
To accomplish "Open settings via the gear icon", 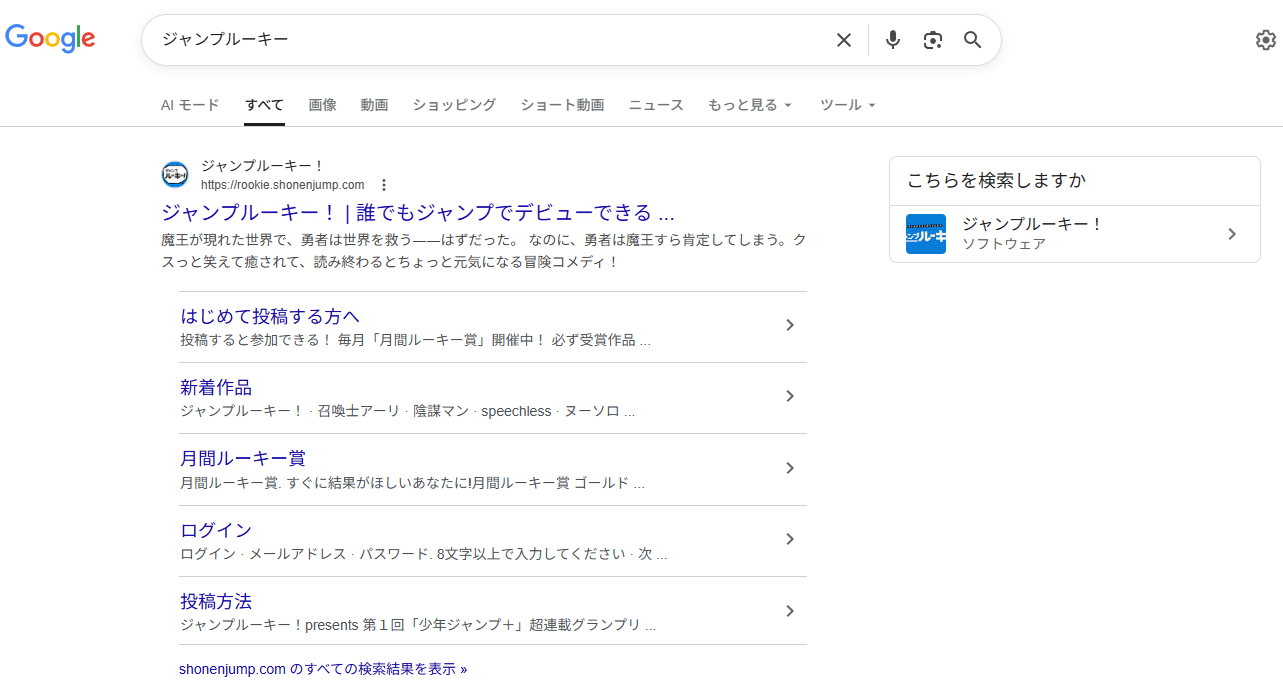I will (x=1265, y=40).
